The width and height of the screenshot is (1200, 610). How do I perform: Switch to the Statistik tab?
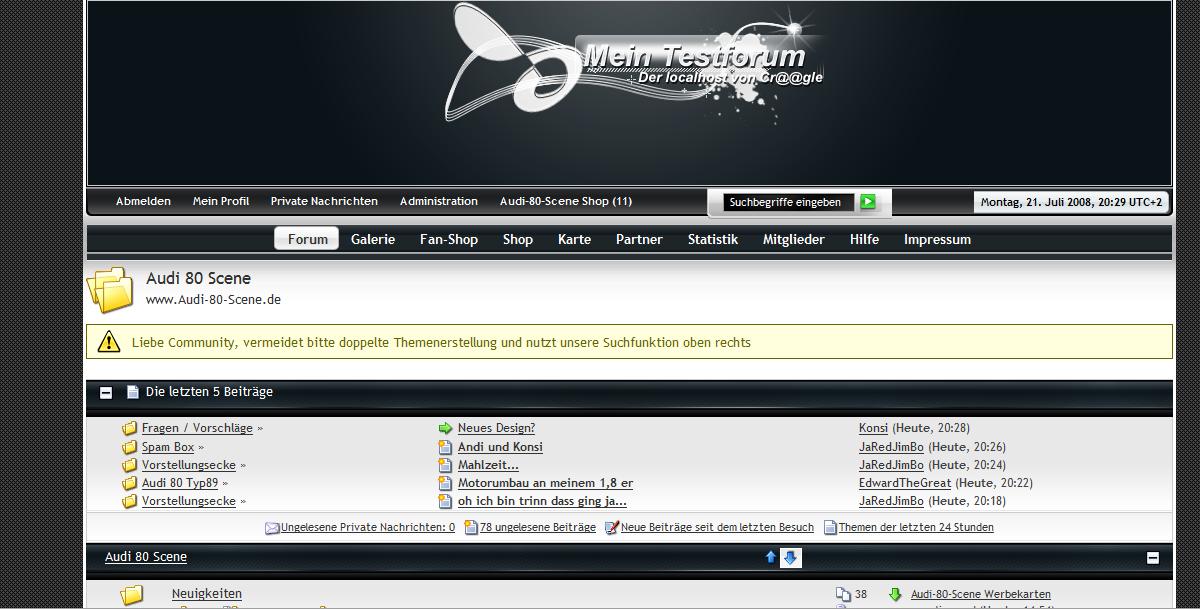coord(712,239)
